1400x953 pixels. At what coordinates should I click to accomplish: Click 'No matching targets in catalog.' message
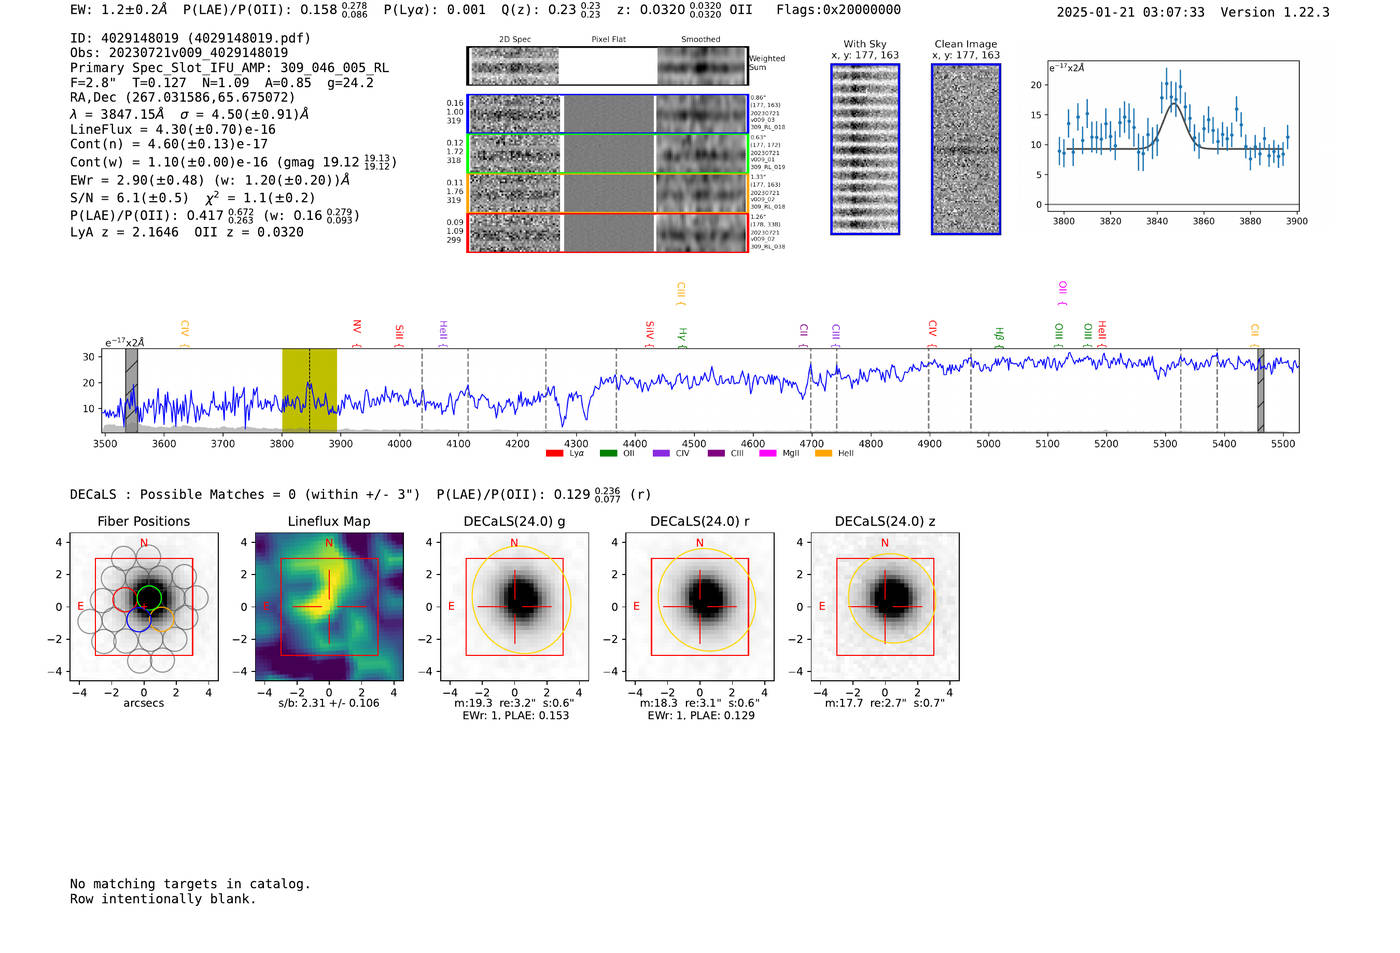click(190, 884)
